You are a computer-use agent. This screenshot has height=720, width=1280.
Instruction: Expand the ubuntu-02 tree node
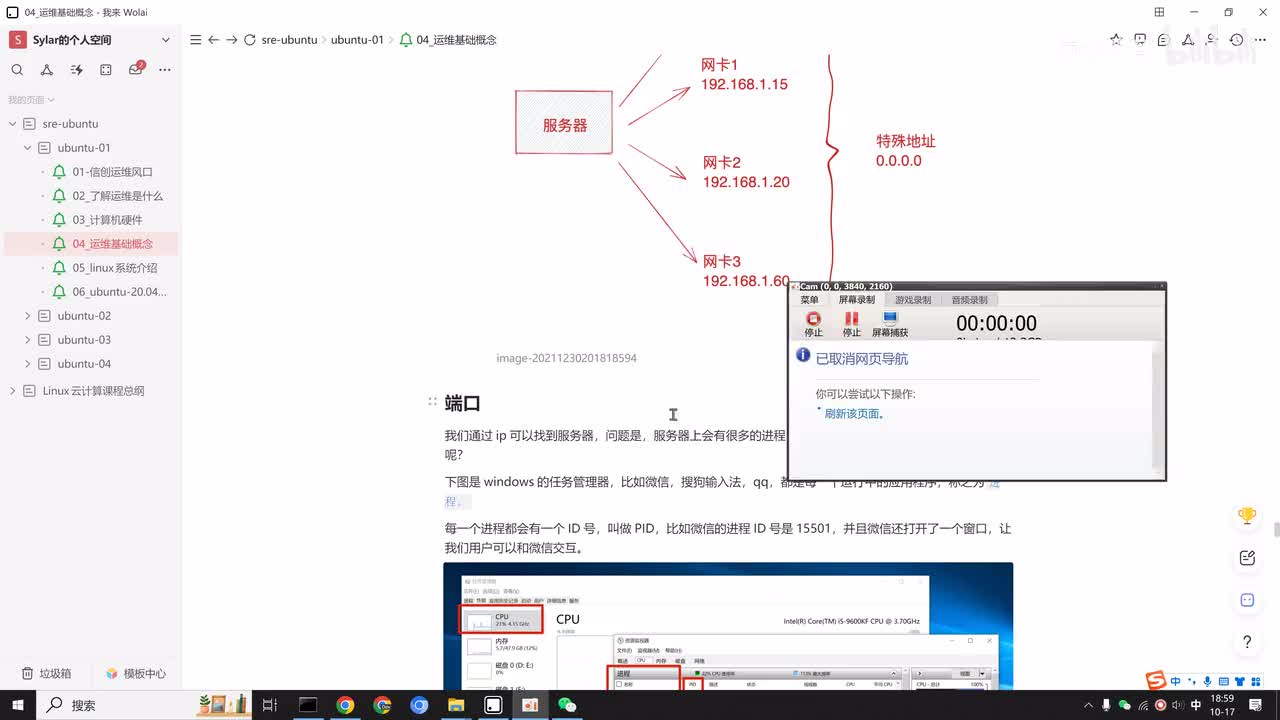(28, 316)
